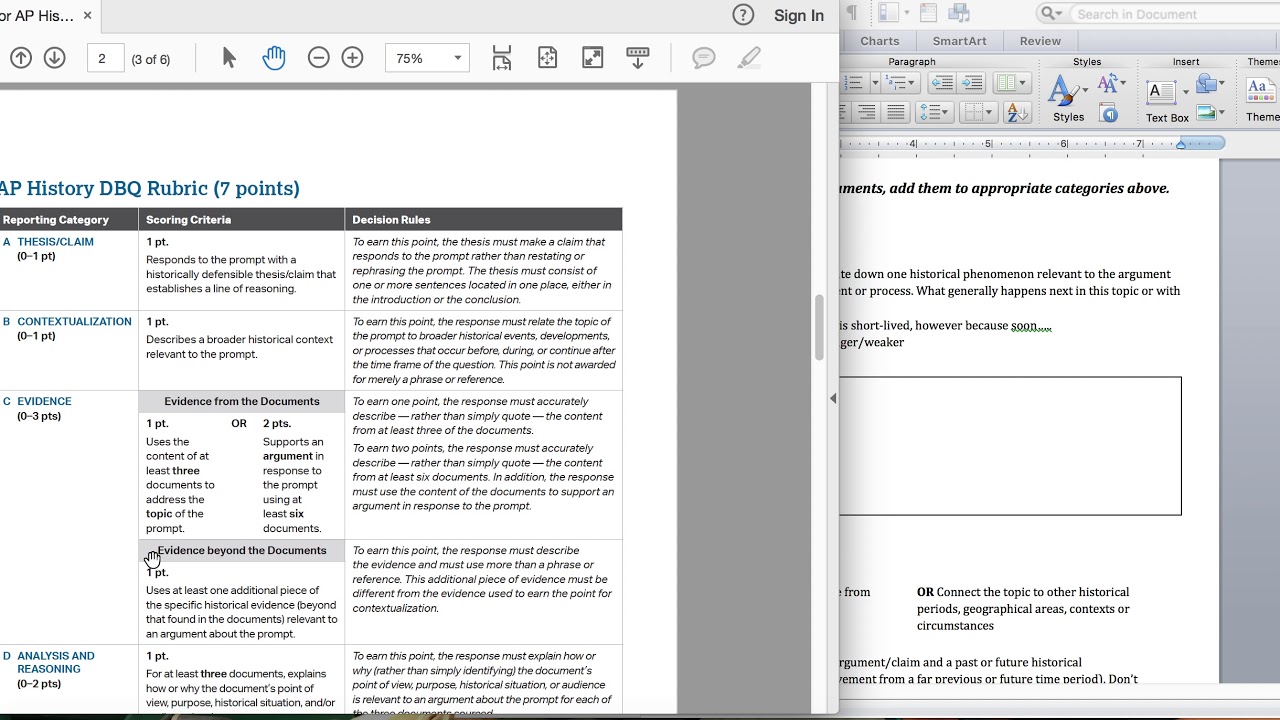Viewport: 1280px width, 720px height.
Task: Insert a picture from the Picture dropdown
Action: coord(1211,112)
